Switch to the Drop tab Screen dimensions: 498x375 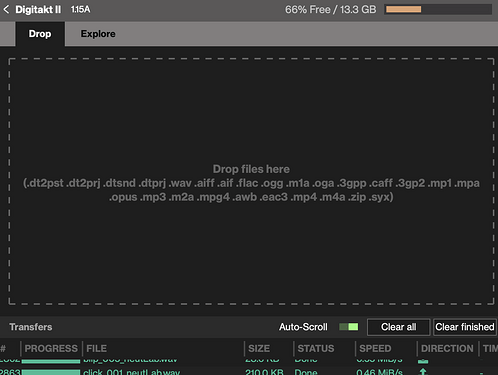pos(40,34)
